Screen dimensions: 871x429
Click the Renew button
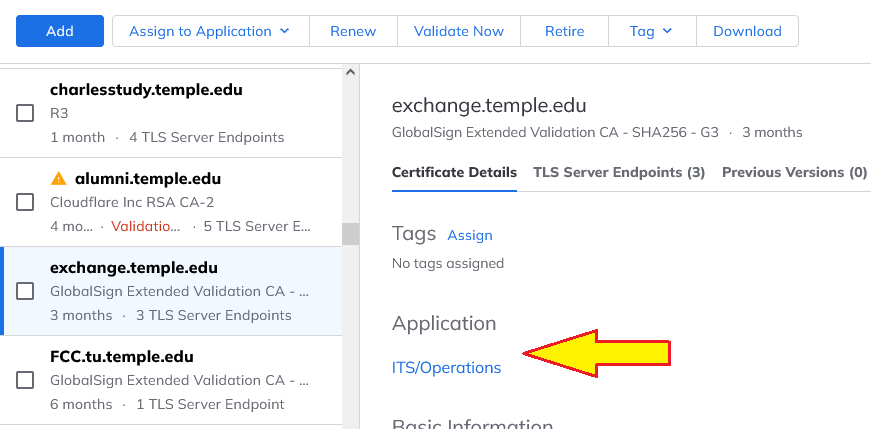pyautogui.click(x=353, y=31)
